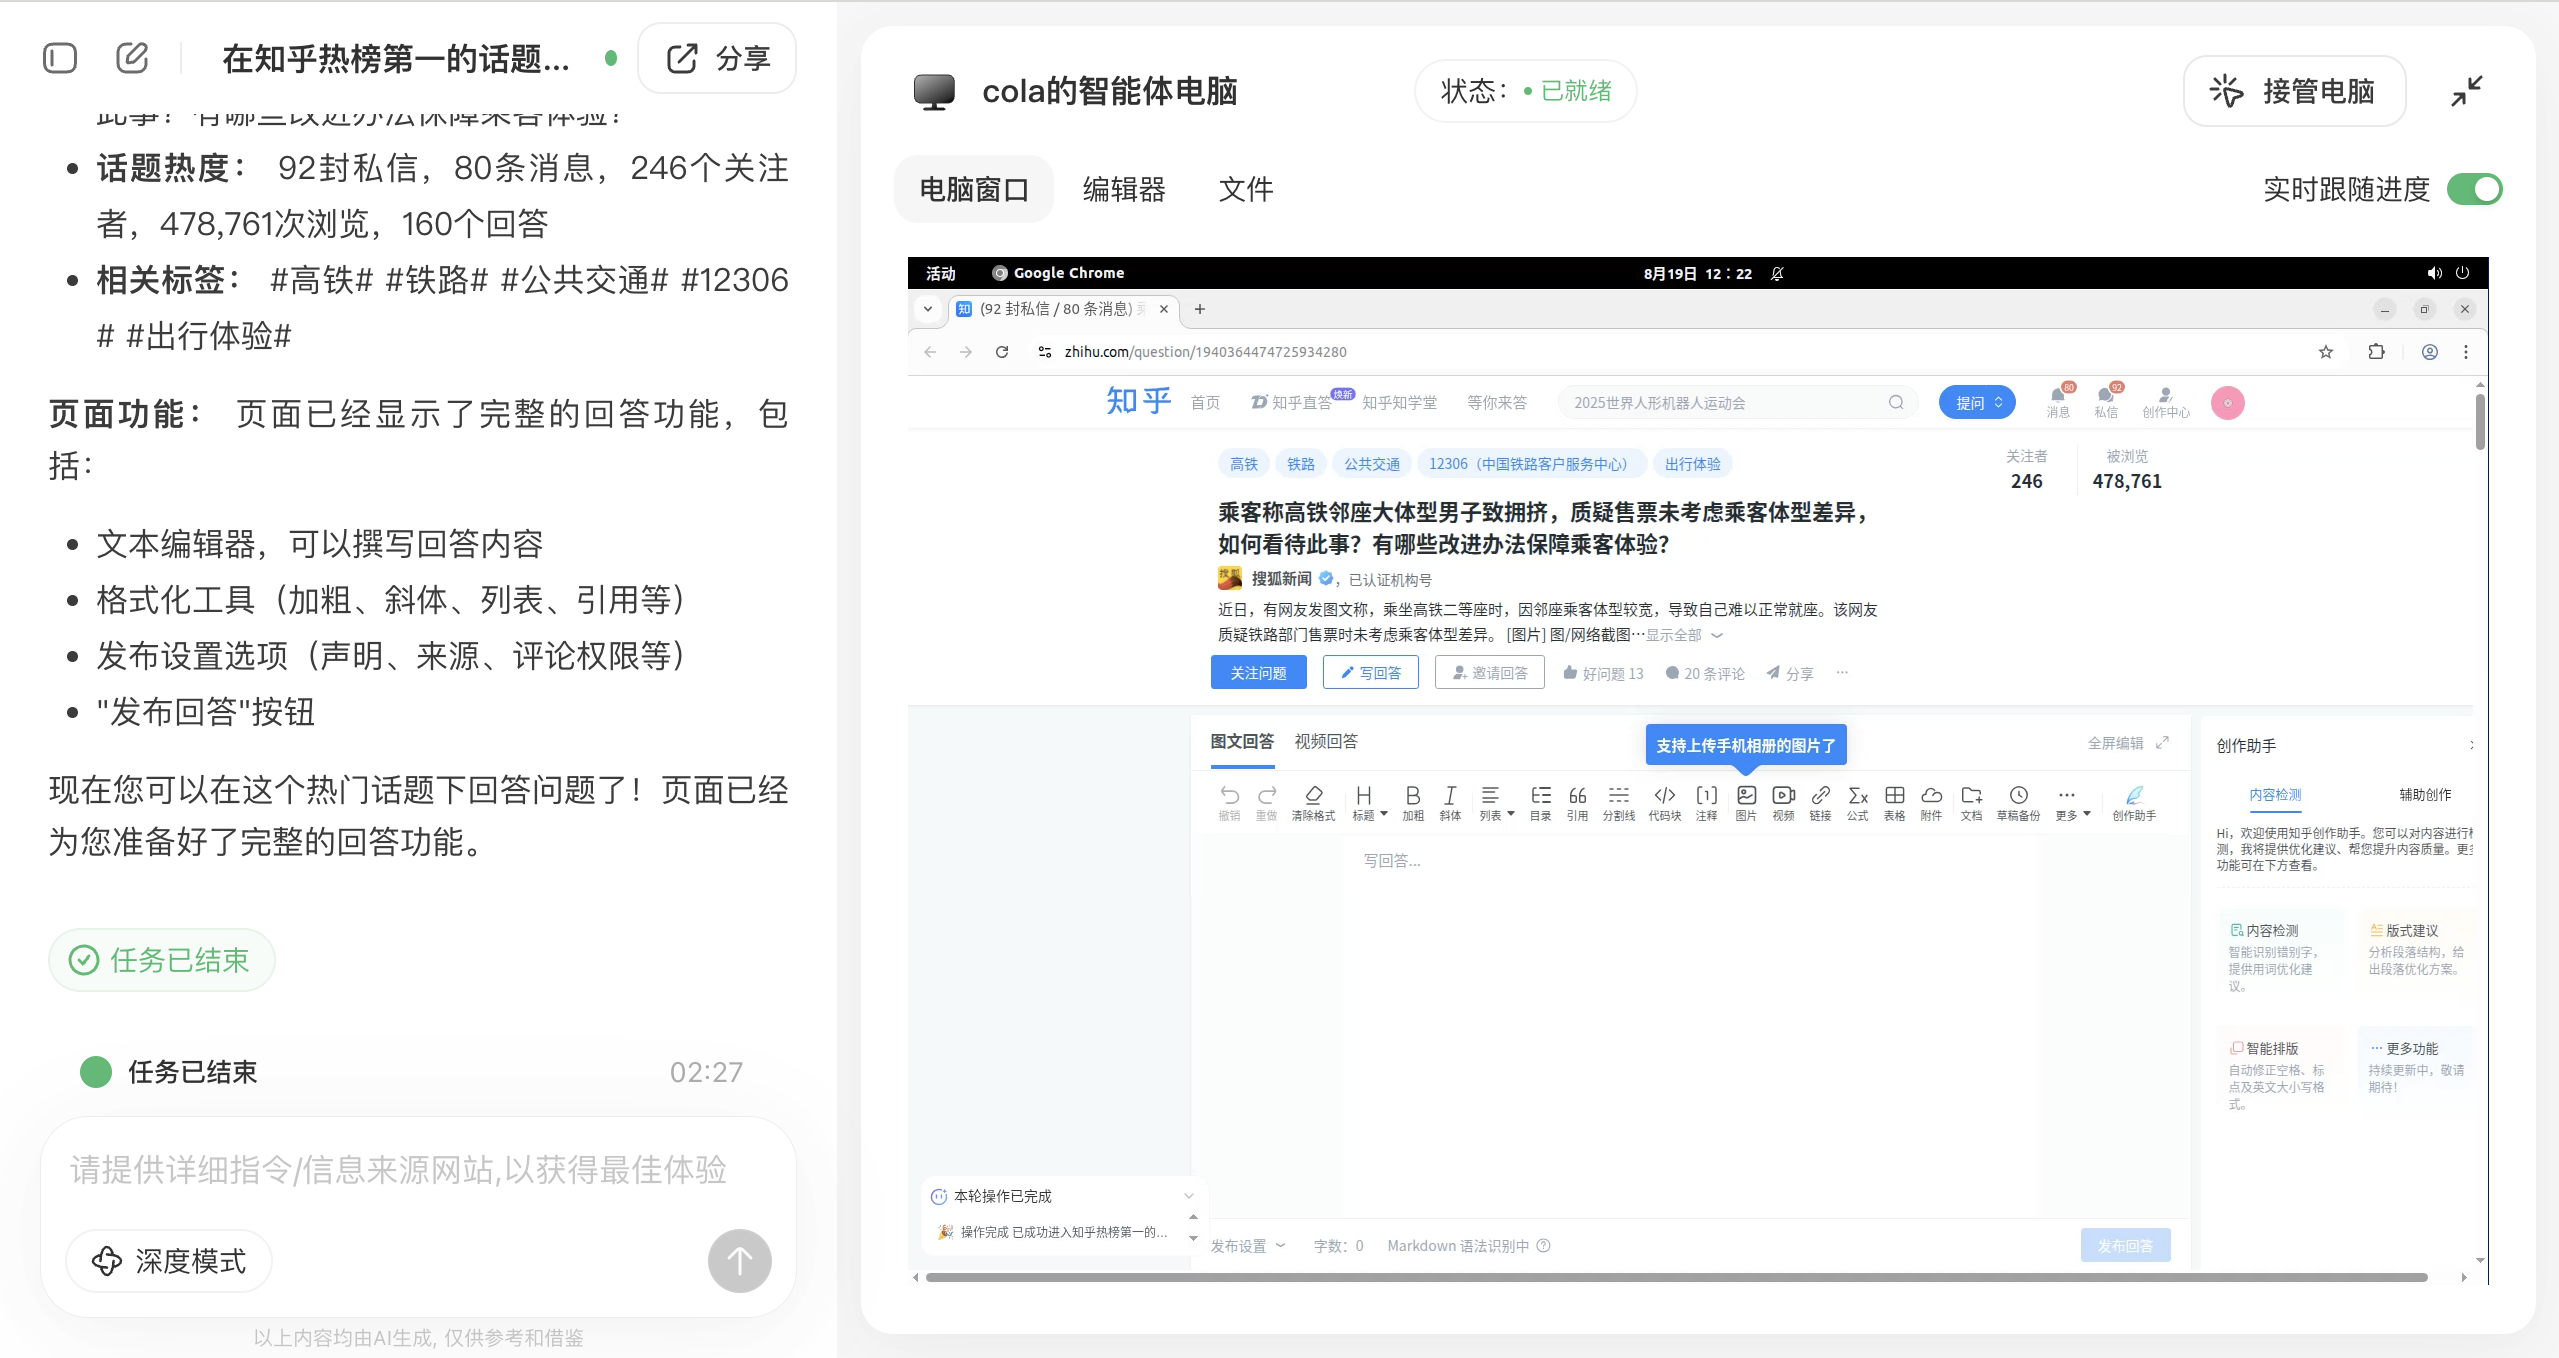Open the new chat edit icon

pyautogui.click(x=132, y=58)
